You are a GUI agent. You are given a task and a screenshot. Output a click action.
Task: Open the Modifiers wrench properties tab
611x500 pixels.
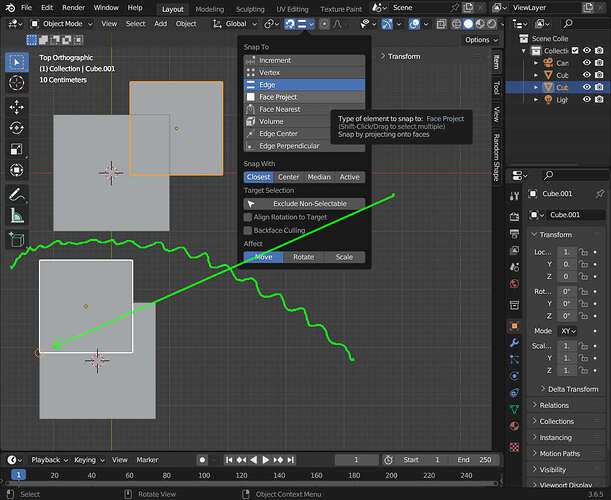pos(514,343)
